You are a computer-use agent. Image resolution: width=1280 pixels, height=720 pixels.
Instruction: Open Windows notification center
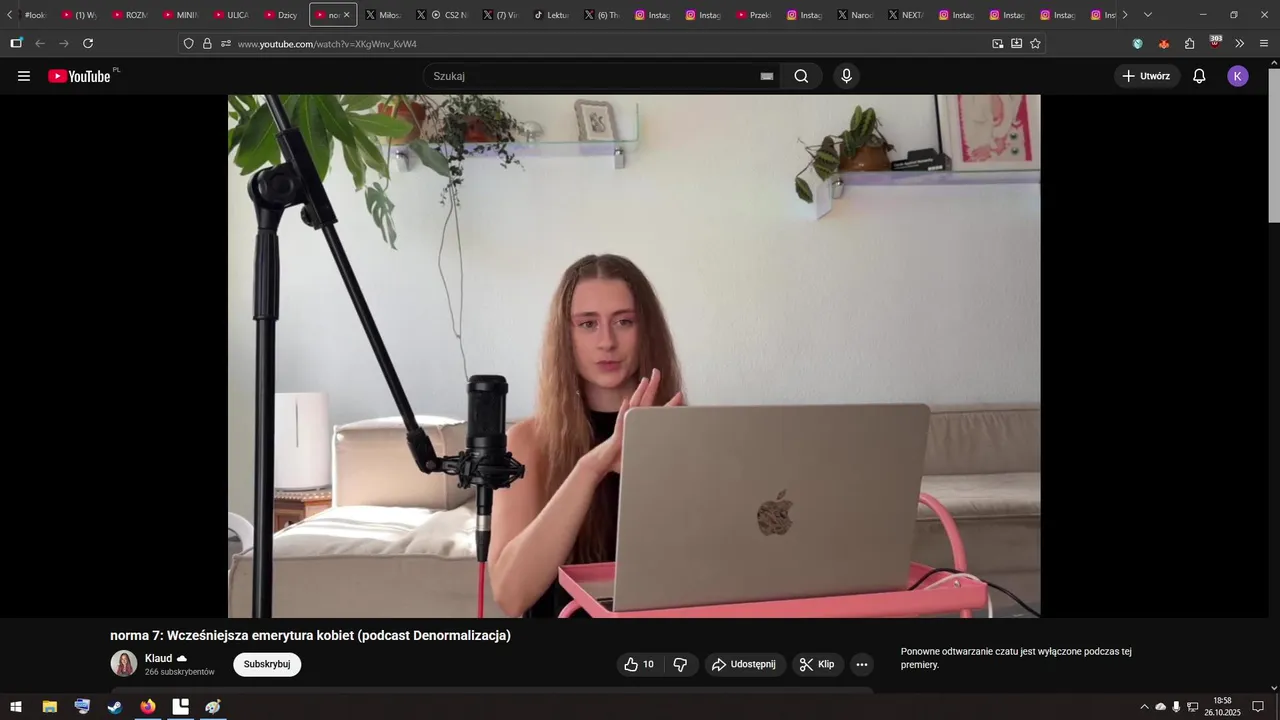tap(1258, 707)
